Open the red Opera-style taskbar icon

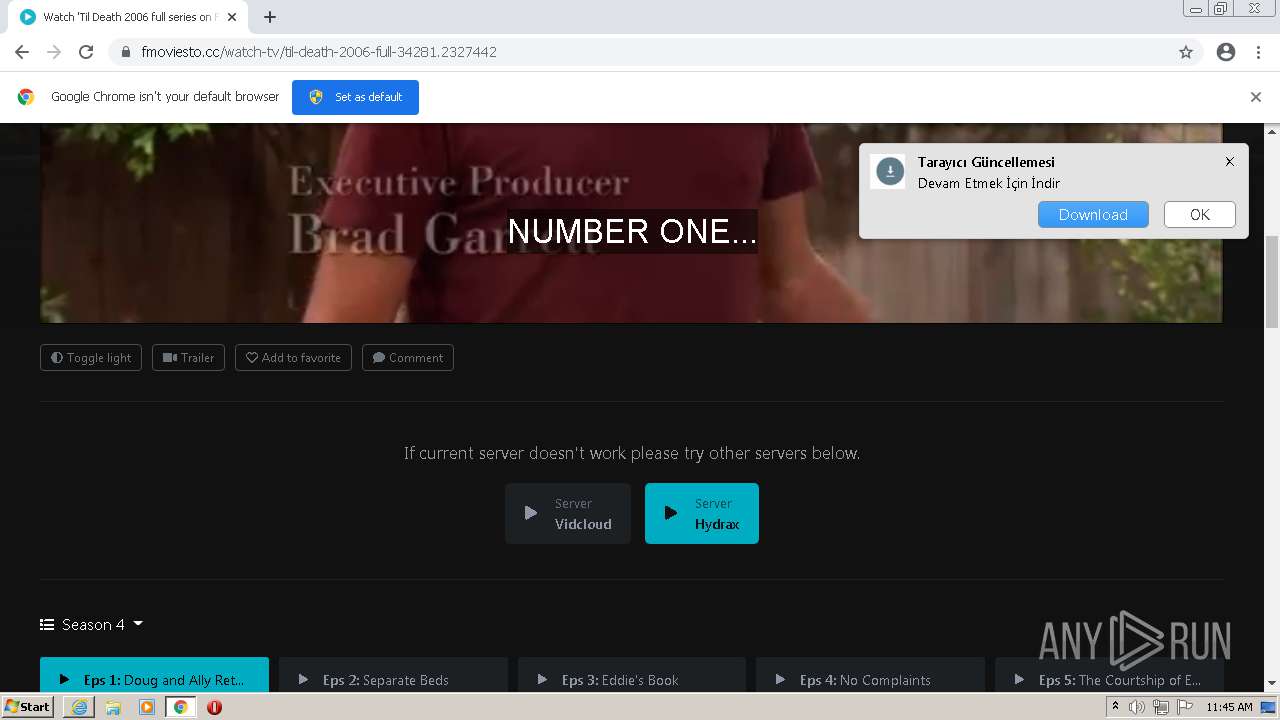[x=214, y=707]
